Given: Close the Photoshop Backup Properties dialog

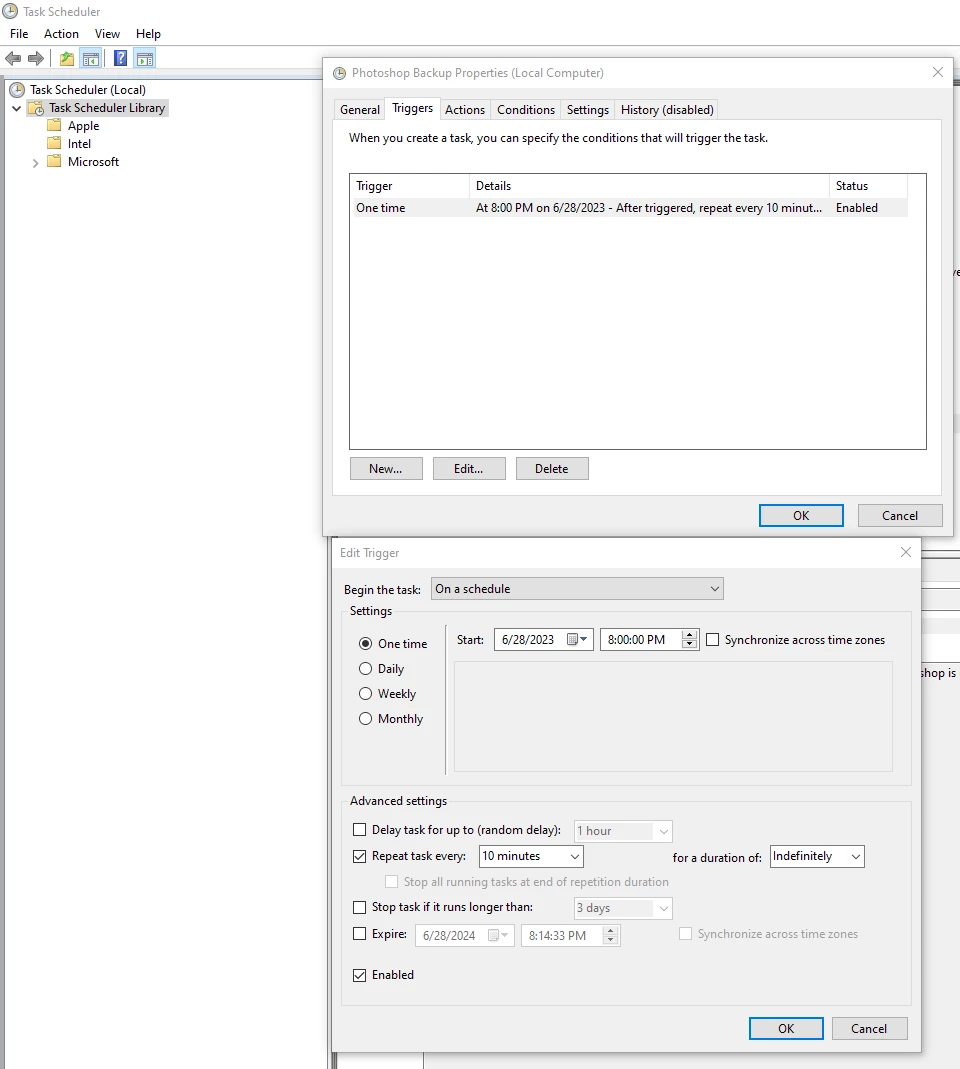Looking at the screenshot, I should click(938, 72).
